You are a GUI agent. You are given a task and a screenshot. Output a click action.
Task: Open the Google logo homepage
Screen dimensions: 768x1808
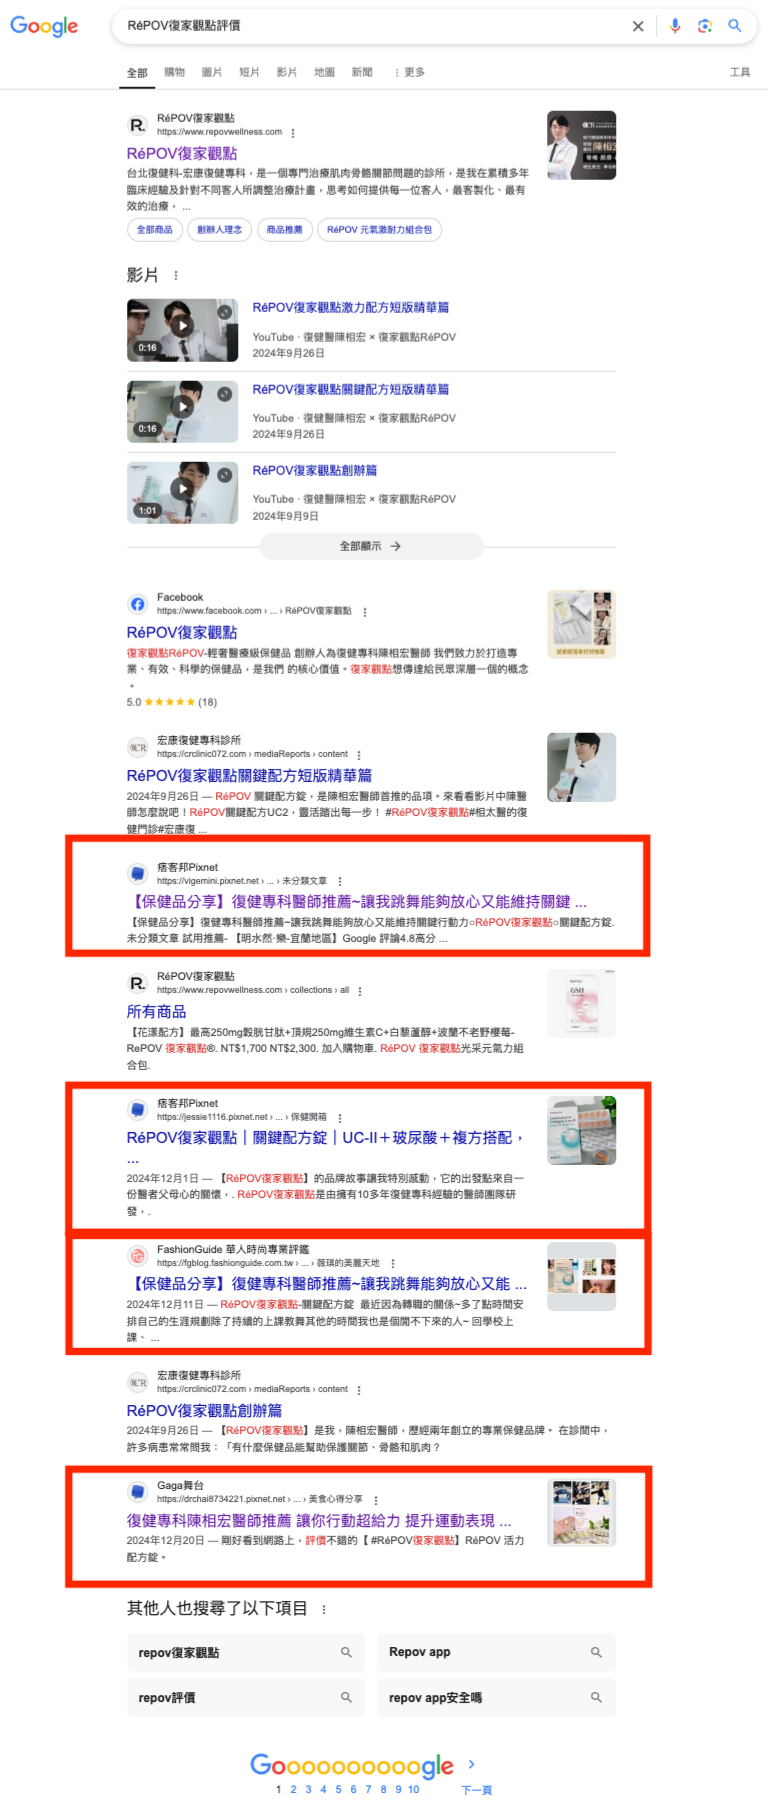point(44,27)
